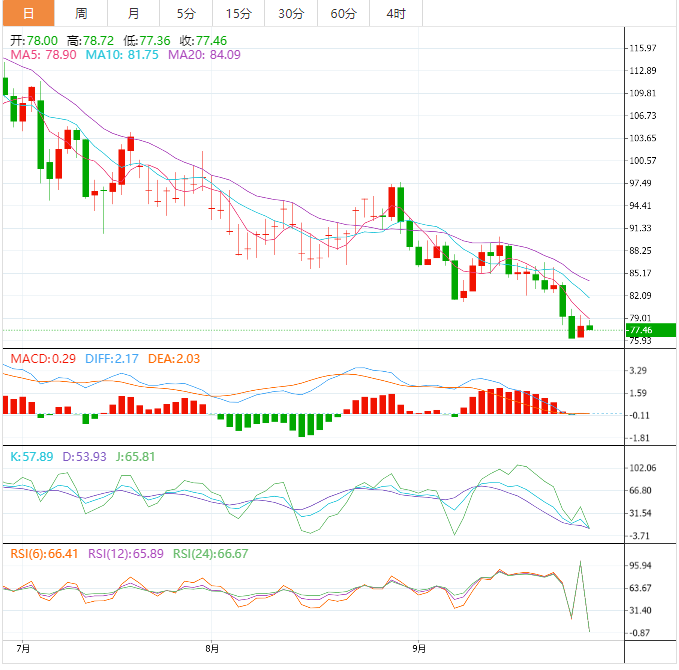Click the 91.33 price axis label
This screenshot has height=670, width=679.
click(x=640, y=228)
